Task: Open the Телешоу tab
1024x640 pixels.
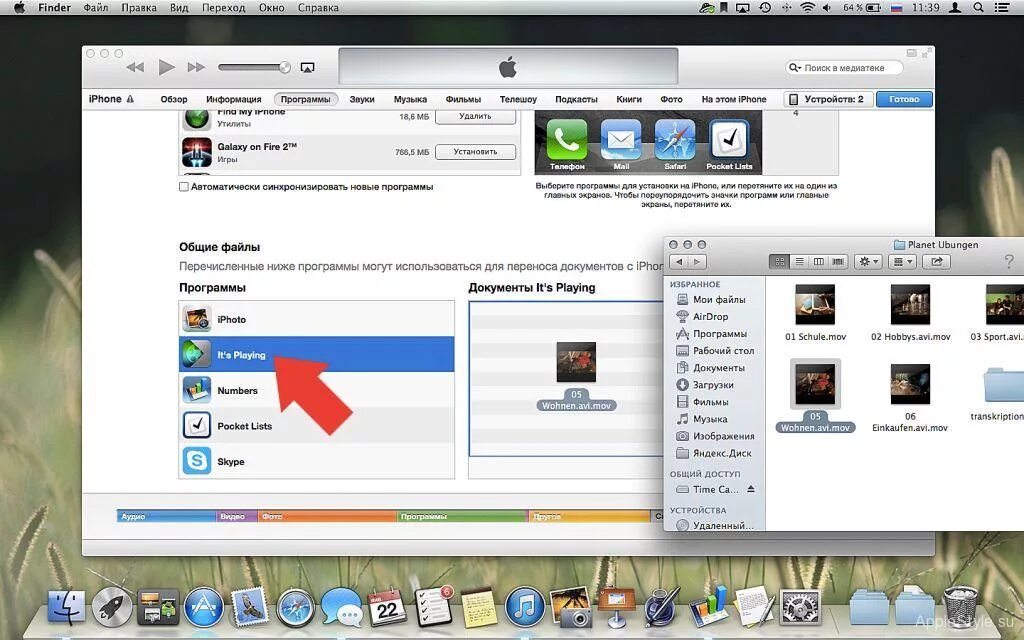Action: [518, 99]
